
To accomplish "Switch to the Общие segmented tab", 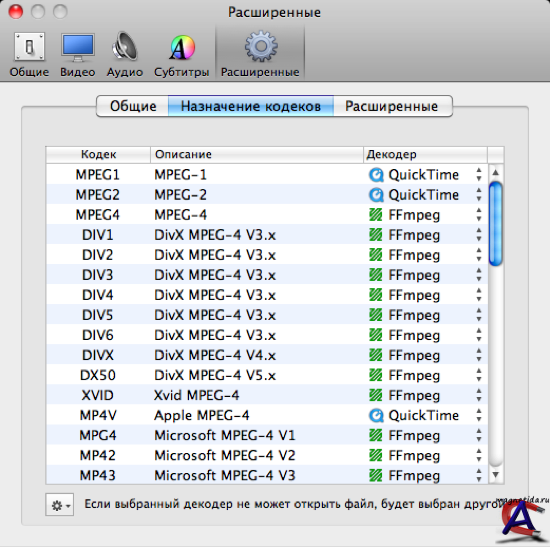I will [133, 106].
